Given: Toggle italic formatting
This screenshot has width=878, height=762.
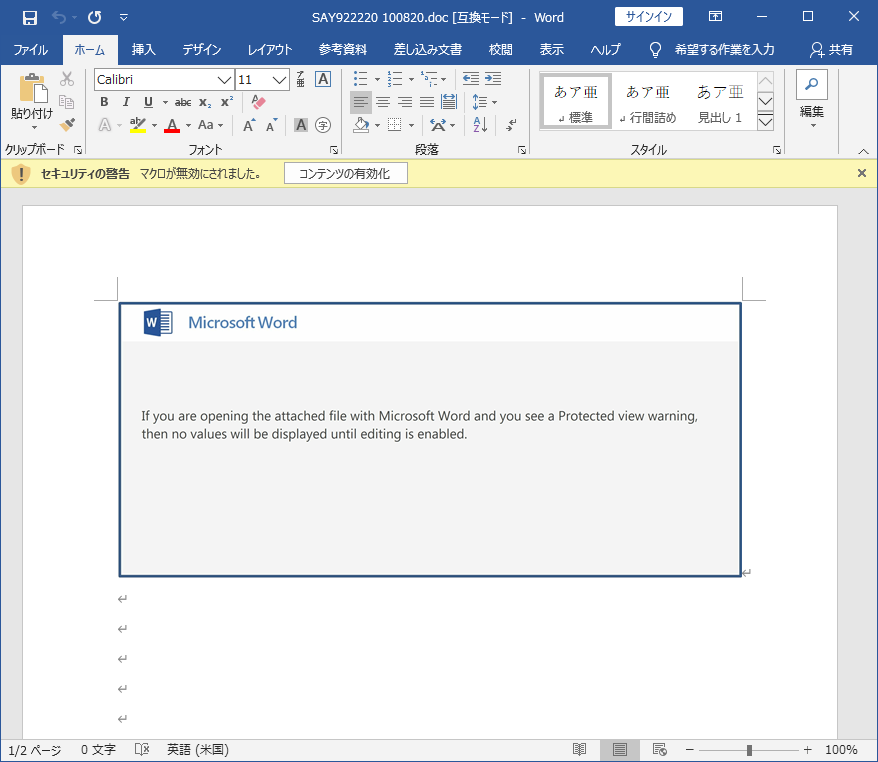Looking at the screenshot, I should [x=126, y=102].
